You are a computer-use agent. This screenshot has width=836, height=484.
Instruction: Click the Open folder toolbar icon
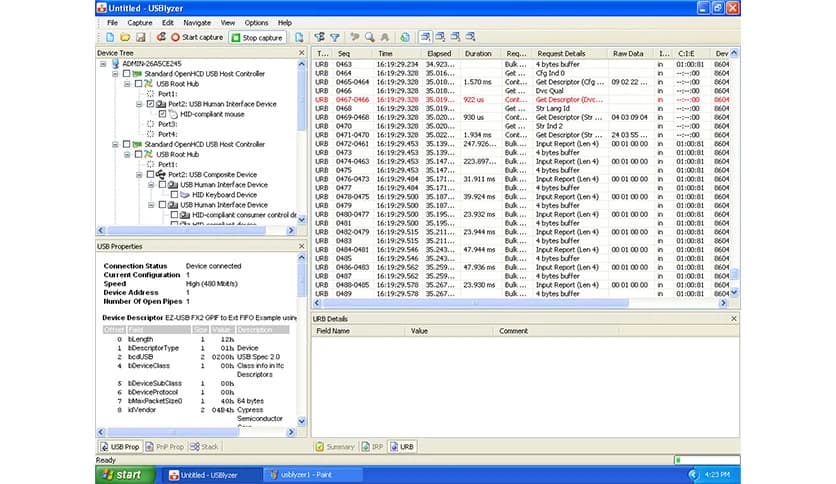(x=125, y=37)
